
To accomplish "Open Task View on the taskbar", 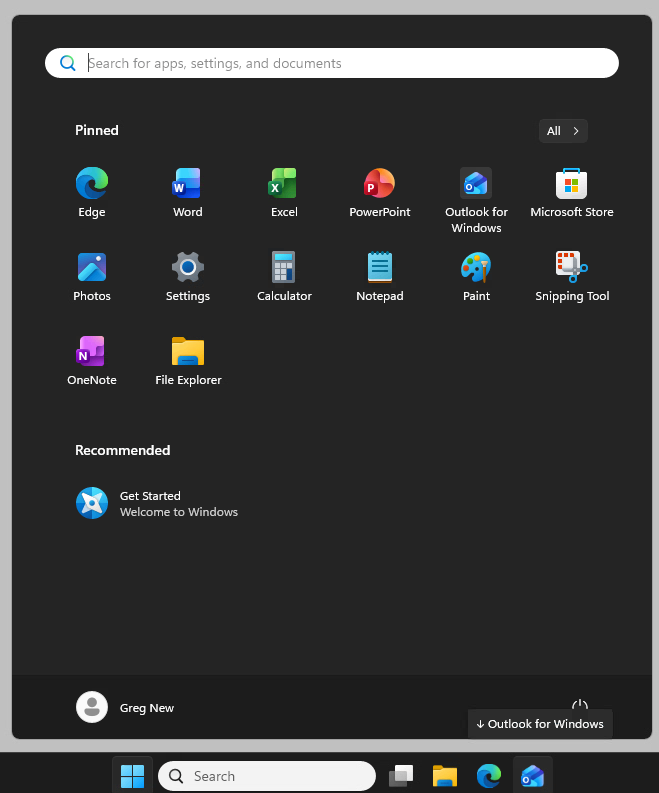I will [401, 776].
